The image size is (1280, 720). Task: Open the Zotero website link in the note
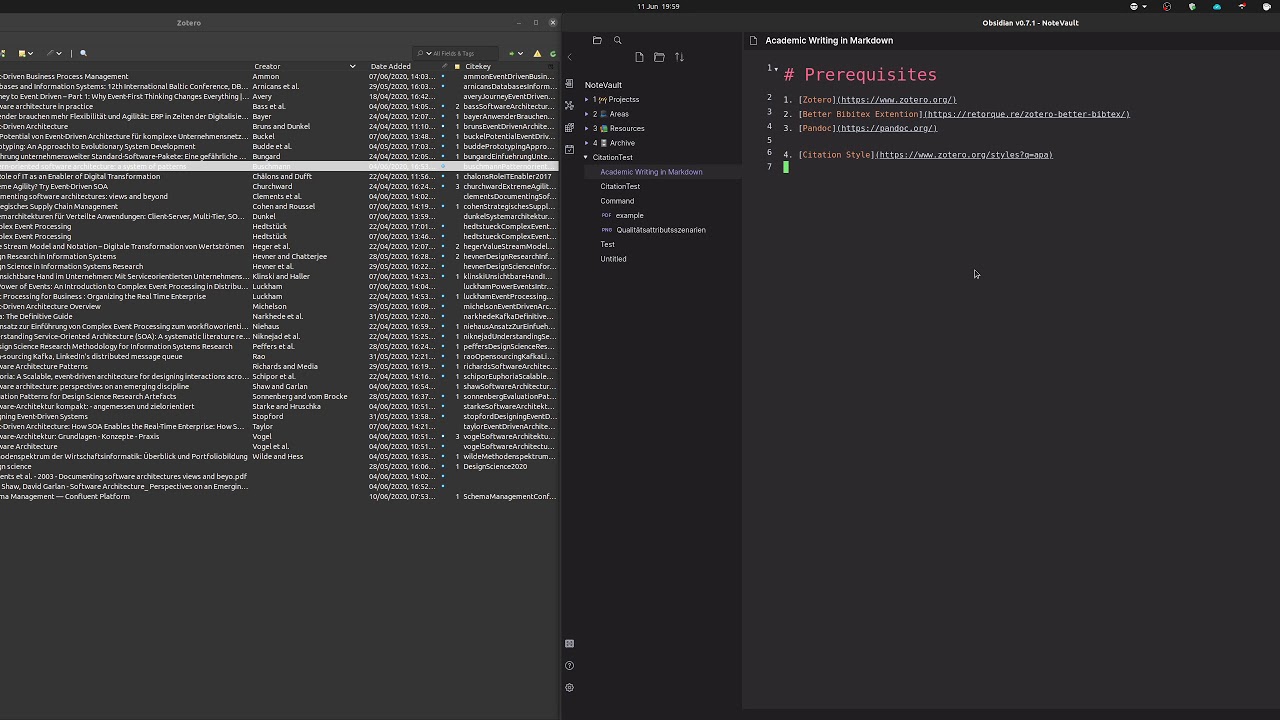pyautogui.click(x=896, y=100)
